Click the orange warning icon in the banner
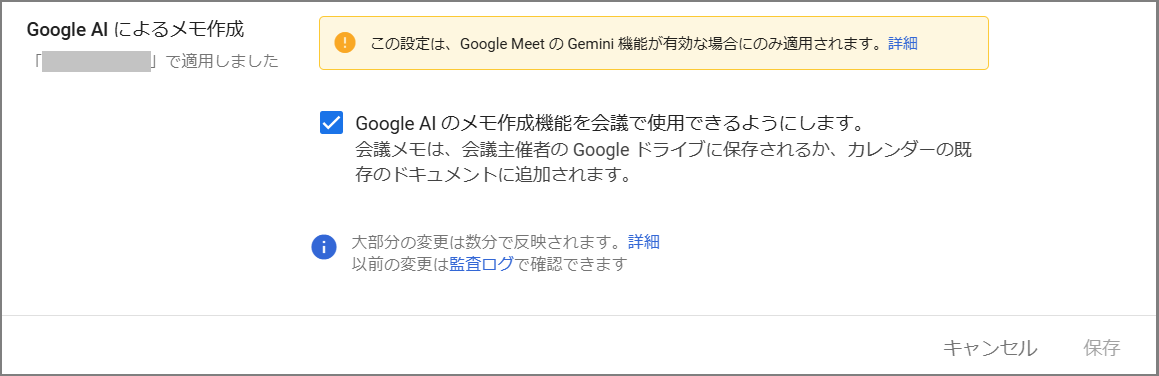Viewport: 1159px width, 376px height. tap(344, 43)
